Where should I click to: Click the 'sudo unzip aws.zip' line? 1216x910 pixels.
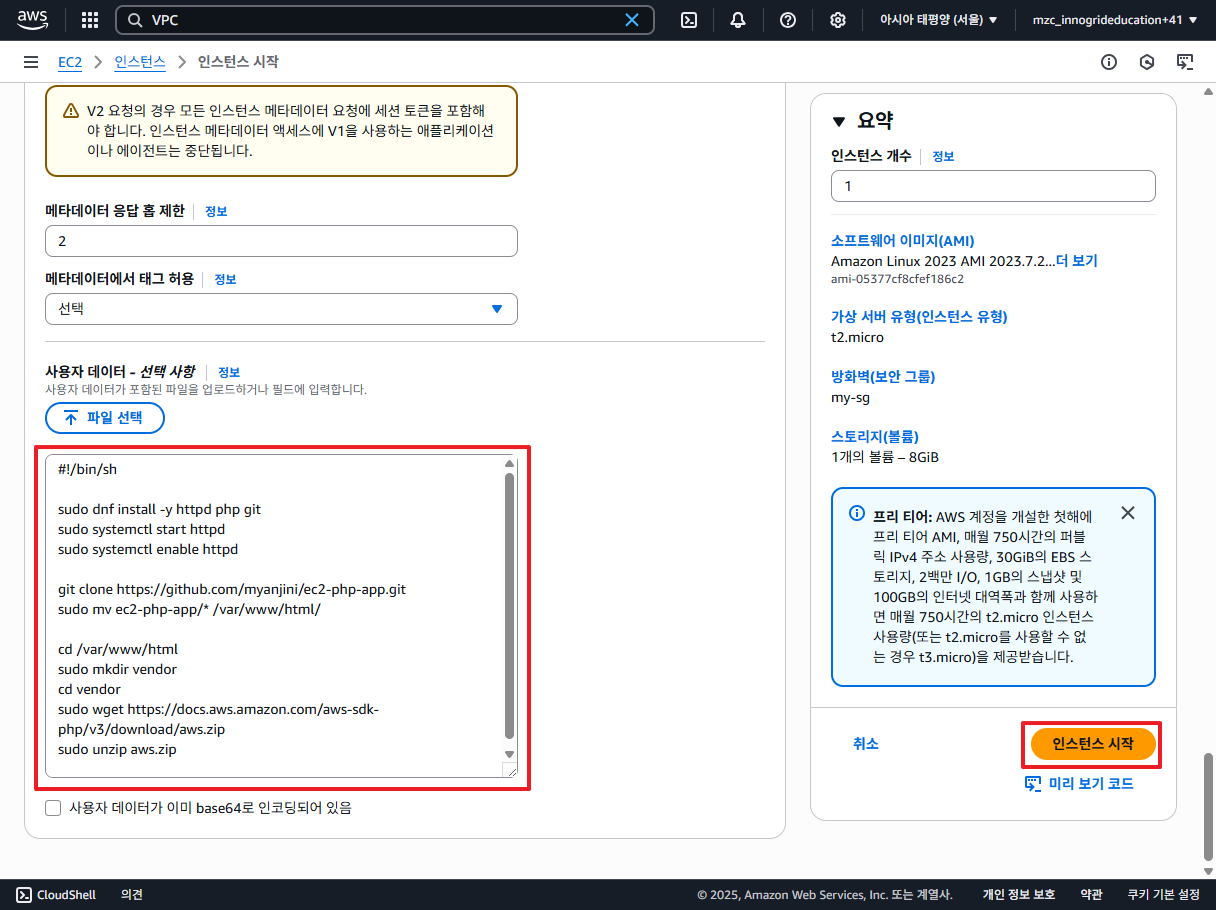[117, 749]
